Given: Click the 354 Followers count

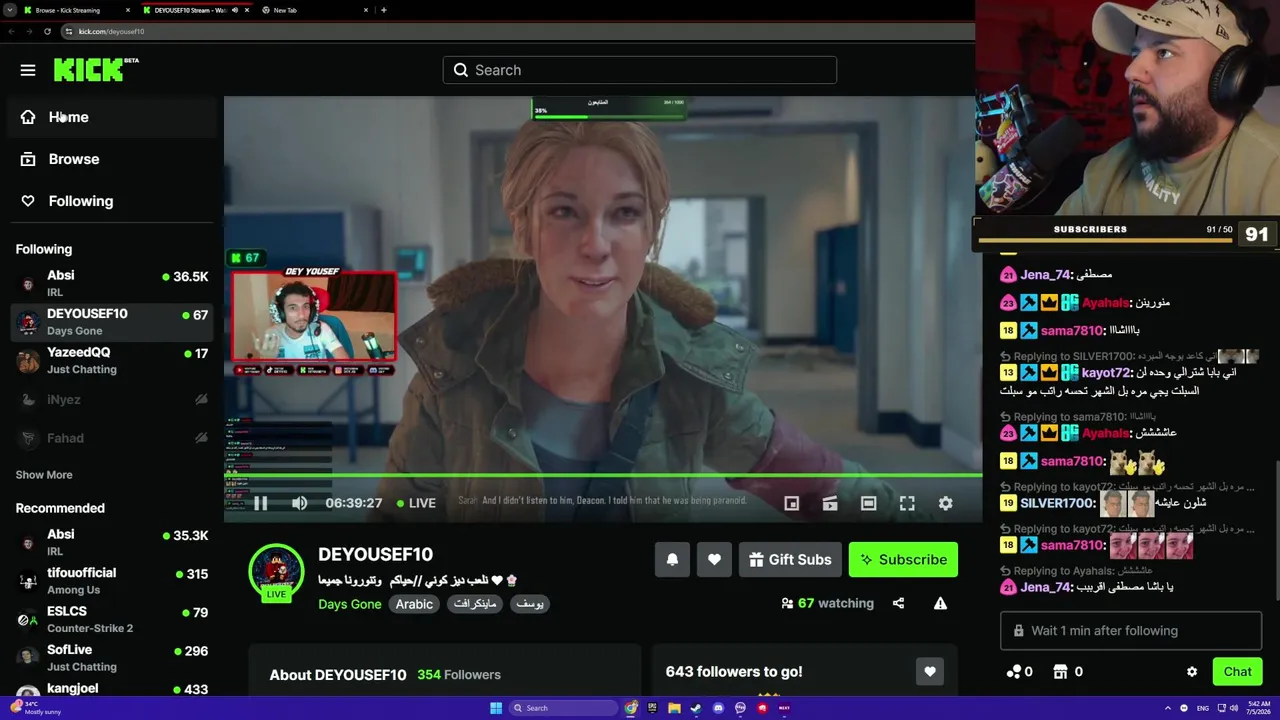Looking at the screenshot, I should 459,675.
